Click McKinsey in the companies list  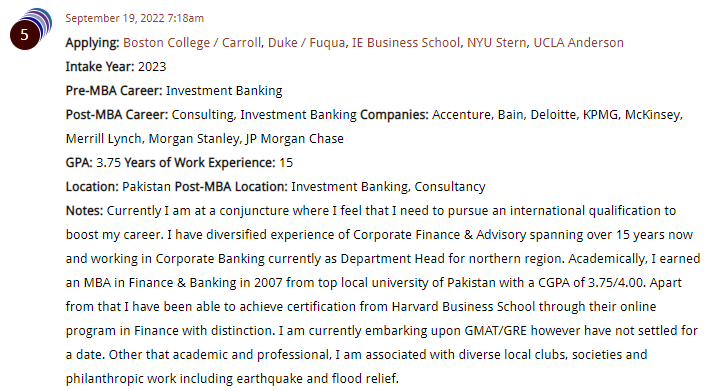(652, 115)
